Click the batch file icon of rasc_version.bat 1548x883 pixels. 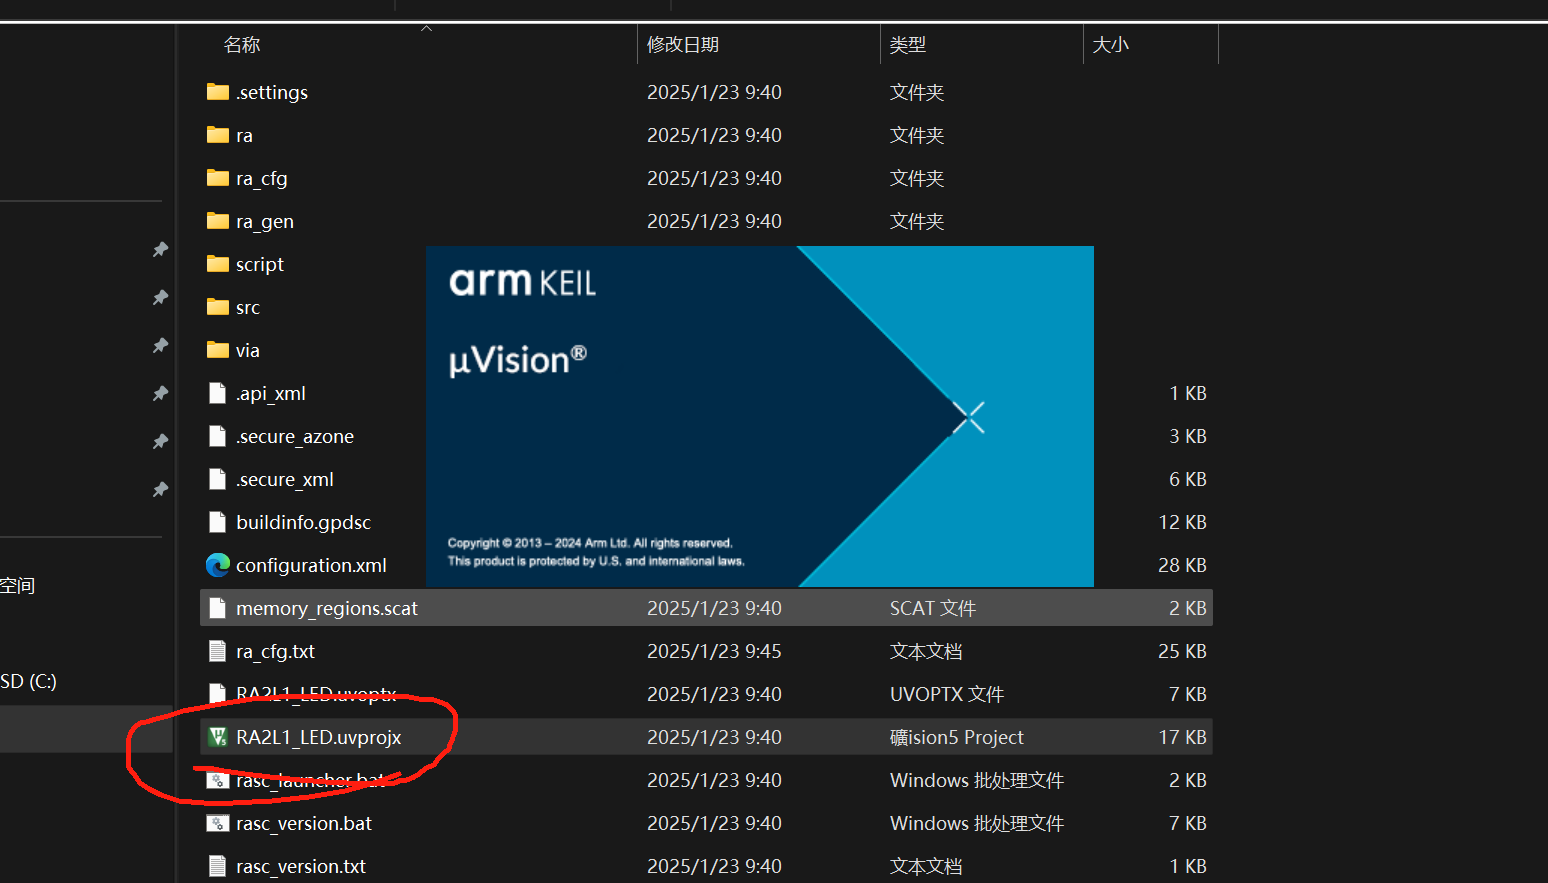[x=217, y=823]
